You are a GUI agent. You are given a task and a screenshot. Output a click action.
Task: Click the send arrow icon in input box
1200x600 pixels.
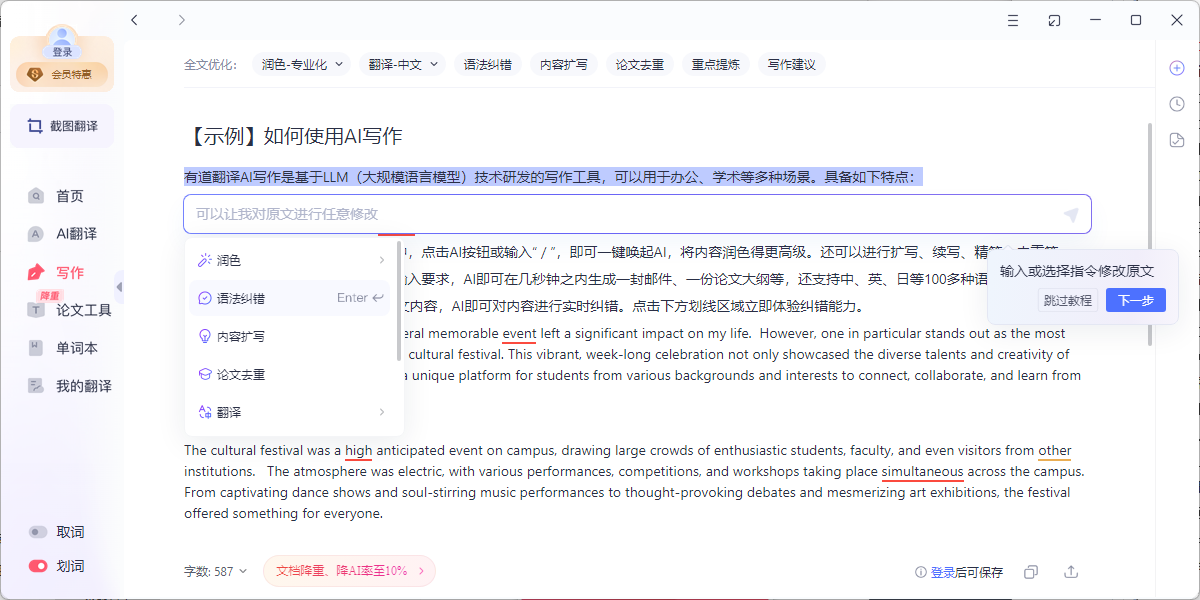[x=1070, y=215]
